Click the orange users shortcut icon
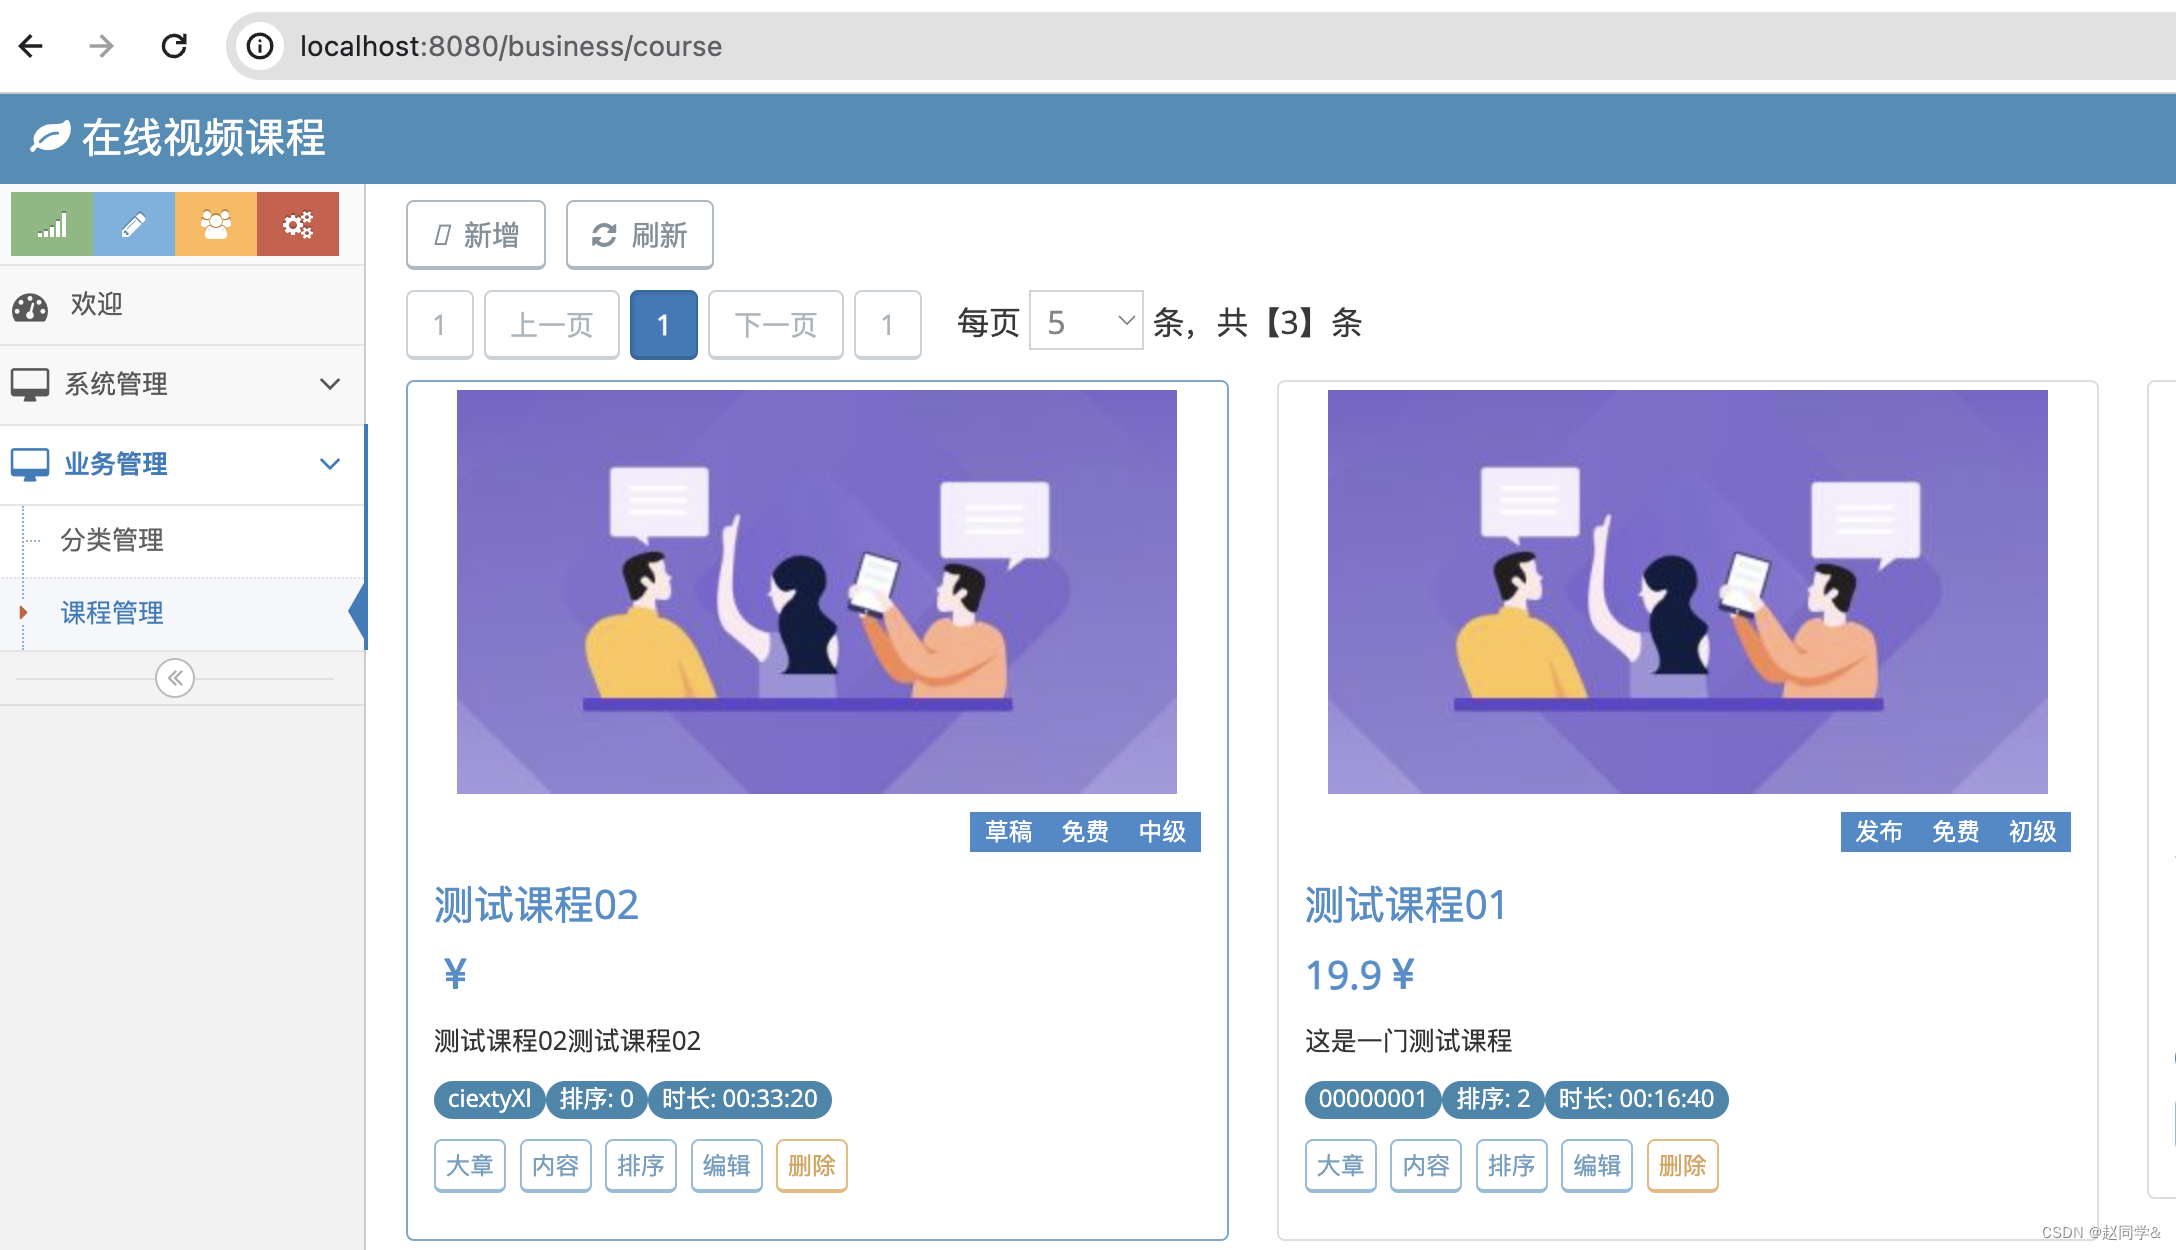2176x1250 pixels. [x=216, y=224]
